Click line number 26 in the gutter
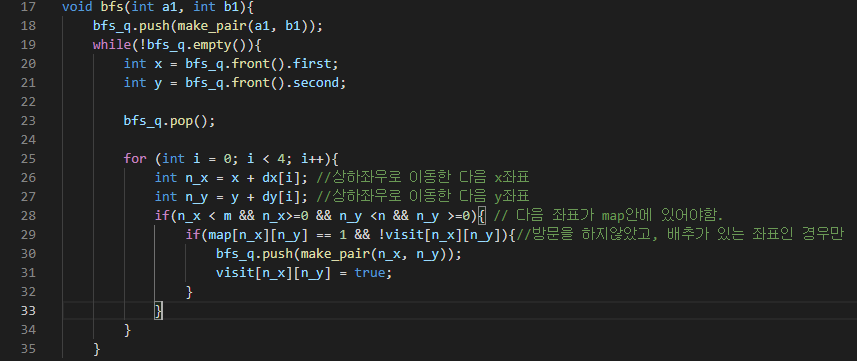Image resolution: width=857 pixels, height=361 pixels. [x=27, y=178]
